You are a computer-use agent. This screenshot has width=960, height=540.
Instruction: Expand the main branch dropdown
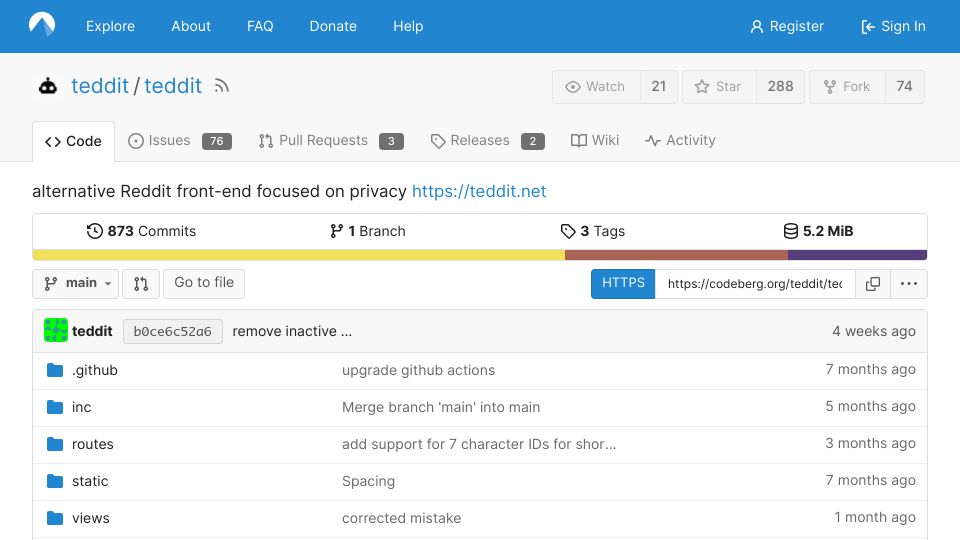click(75, 283)
